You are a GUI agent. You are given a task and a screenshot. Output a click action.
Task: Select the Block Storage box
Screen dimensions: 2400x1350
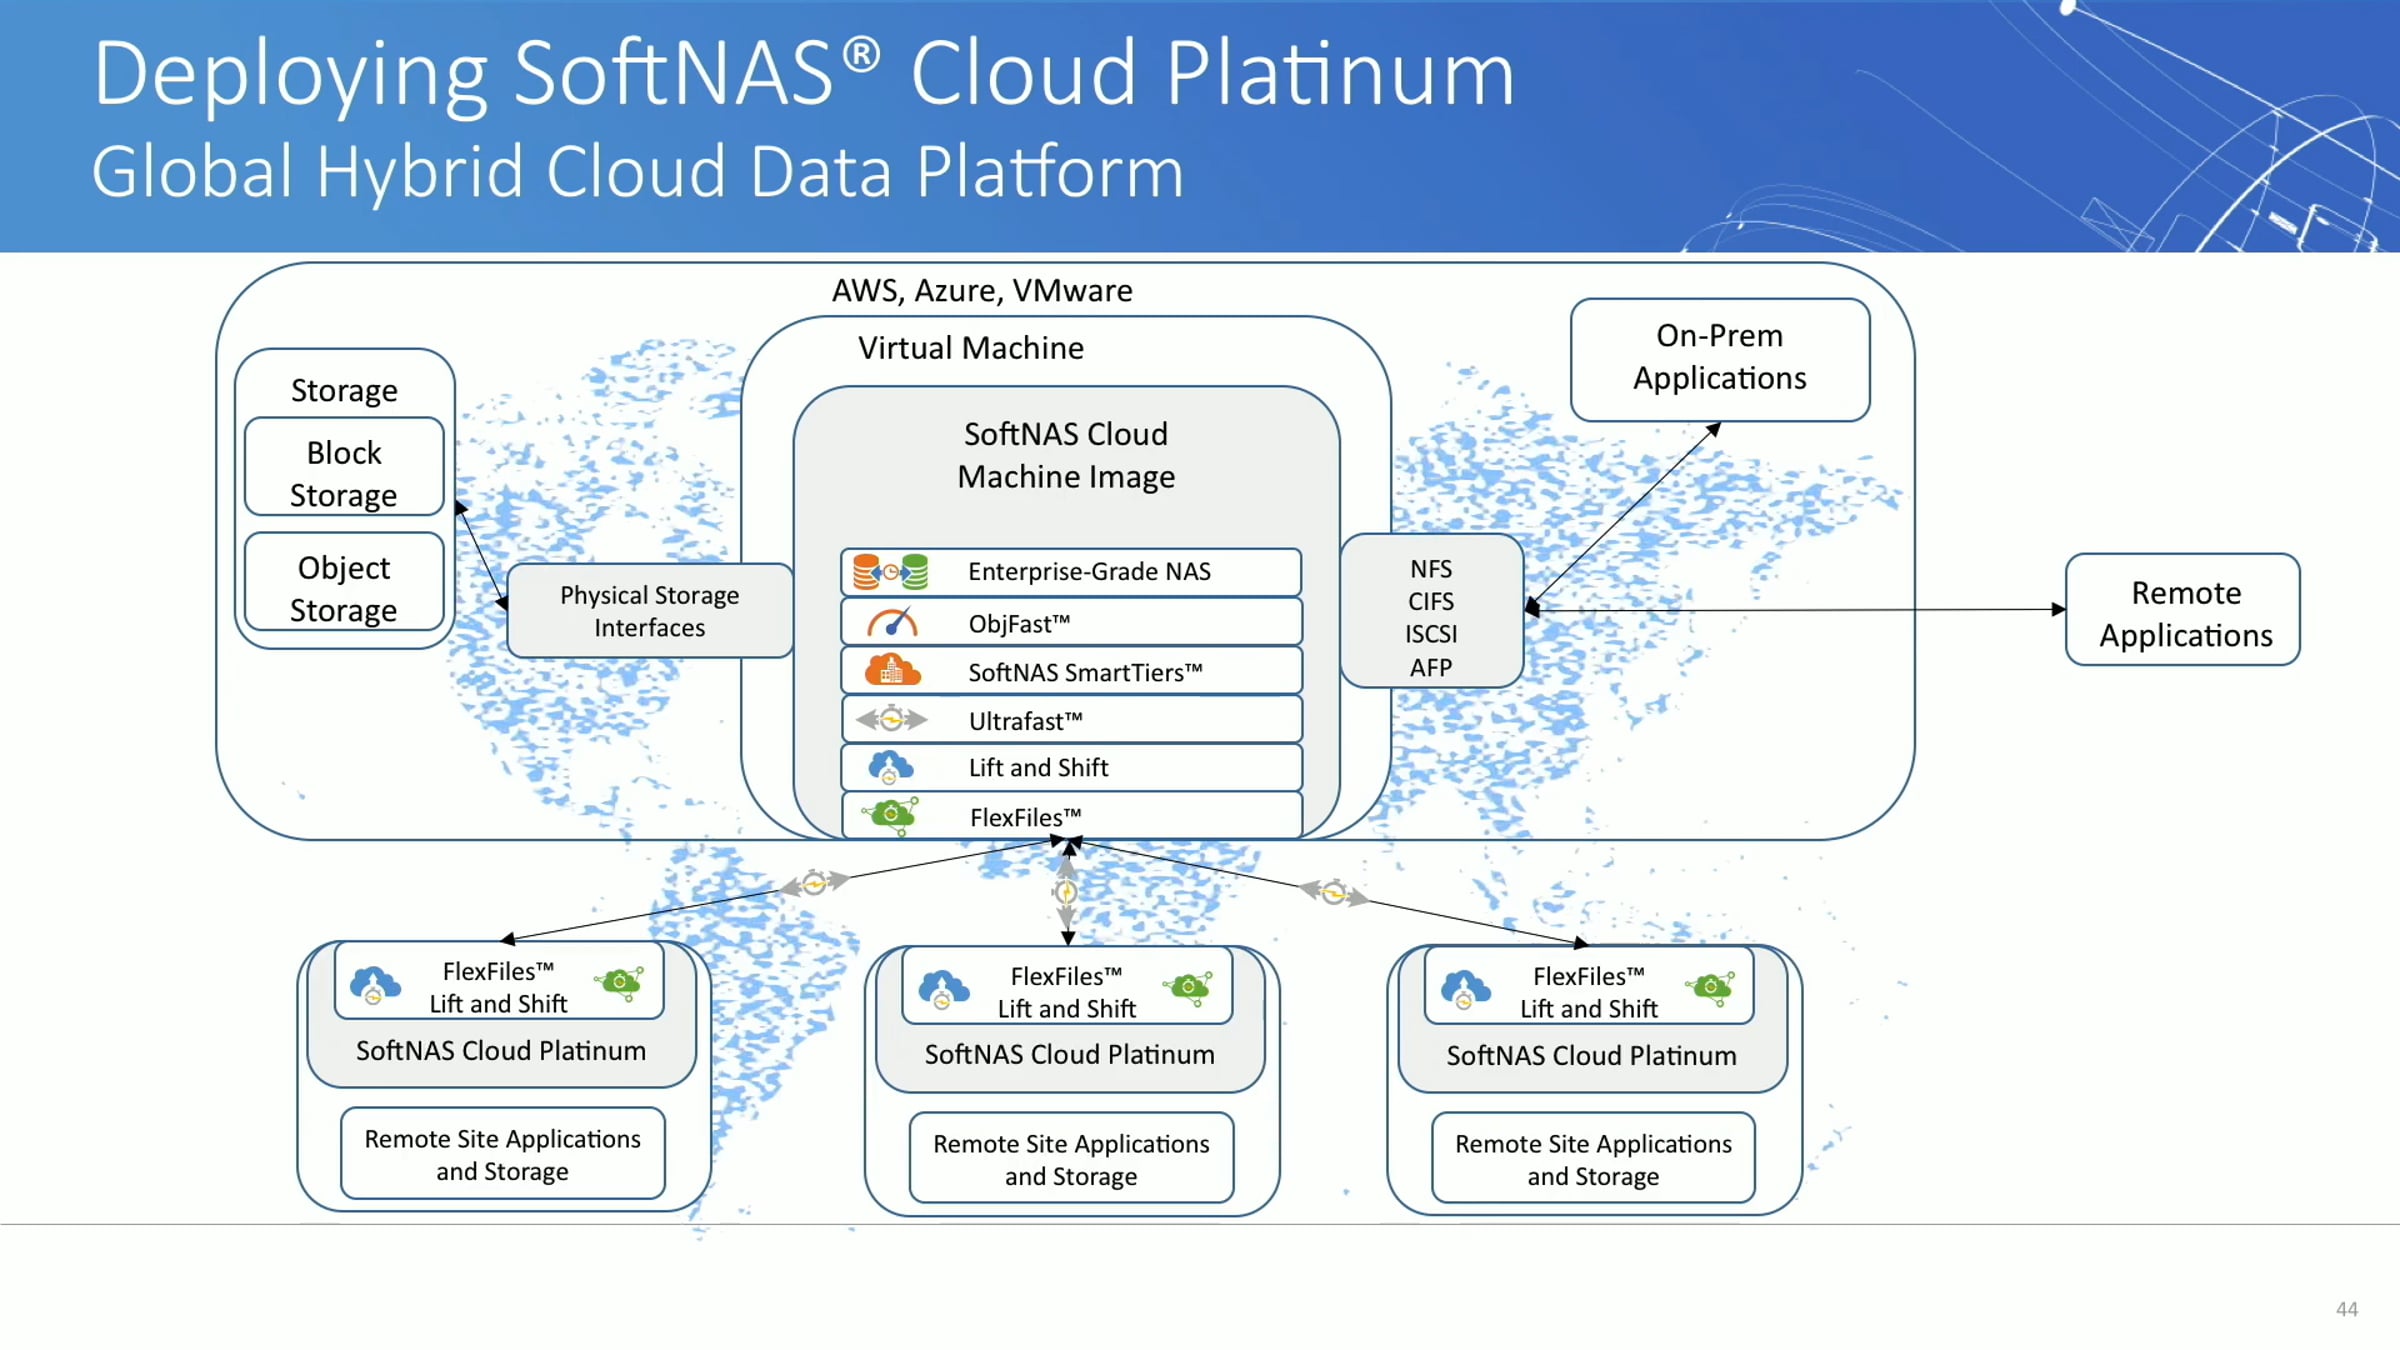344,467
